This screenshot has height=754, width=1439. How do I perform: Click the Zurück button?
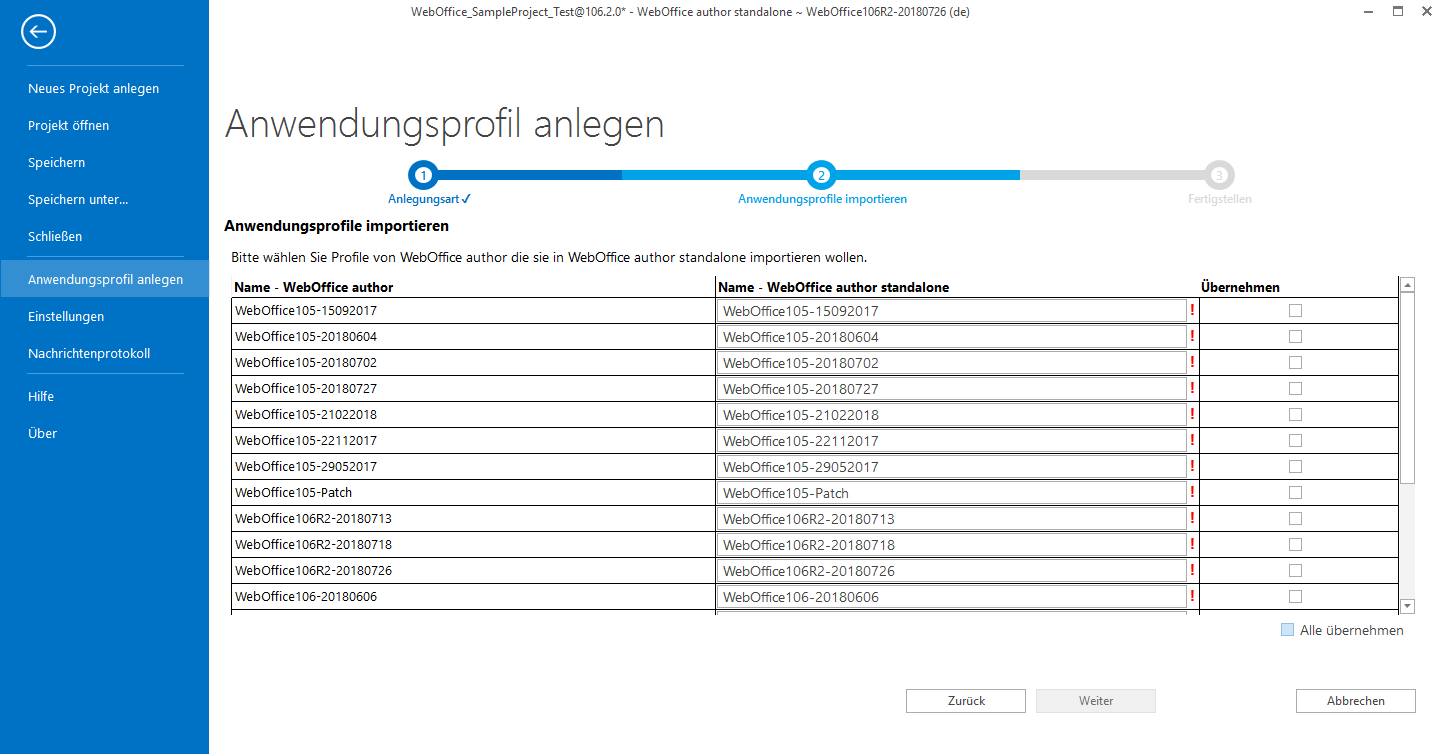pos(965,700)
